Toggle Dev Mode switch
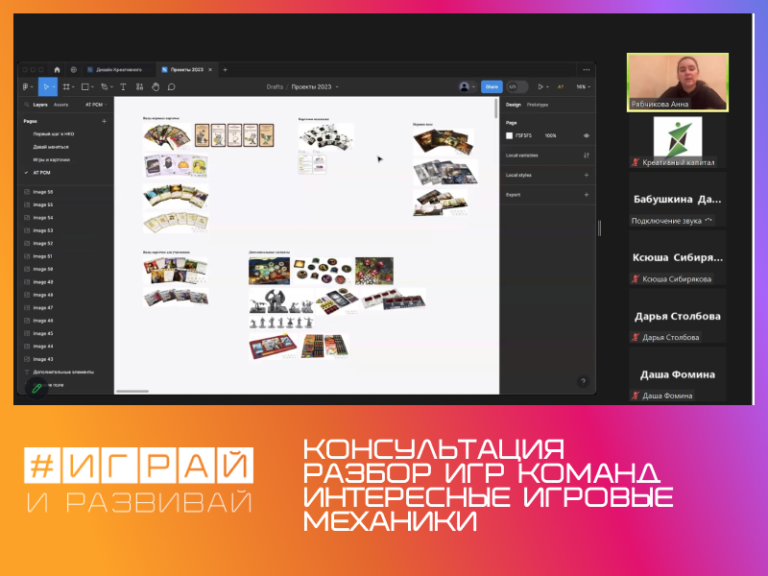Viewport: 768px width, 576px height. pos(517,87)
